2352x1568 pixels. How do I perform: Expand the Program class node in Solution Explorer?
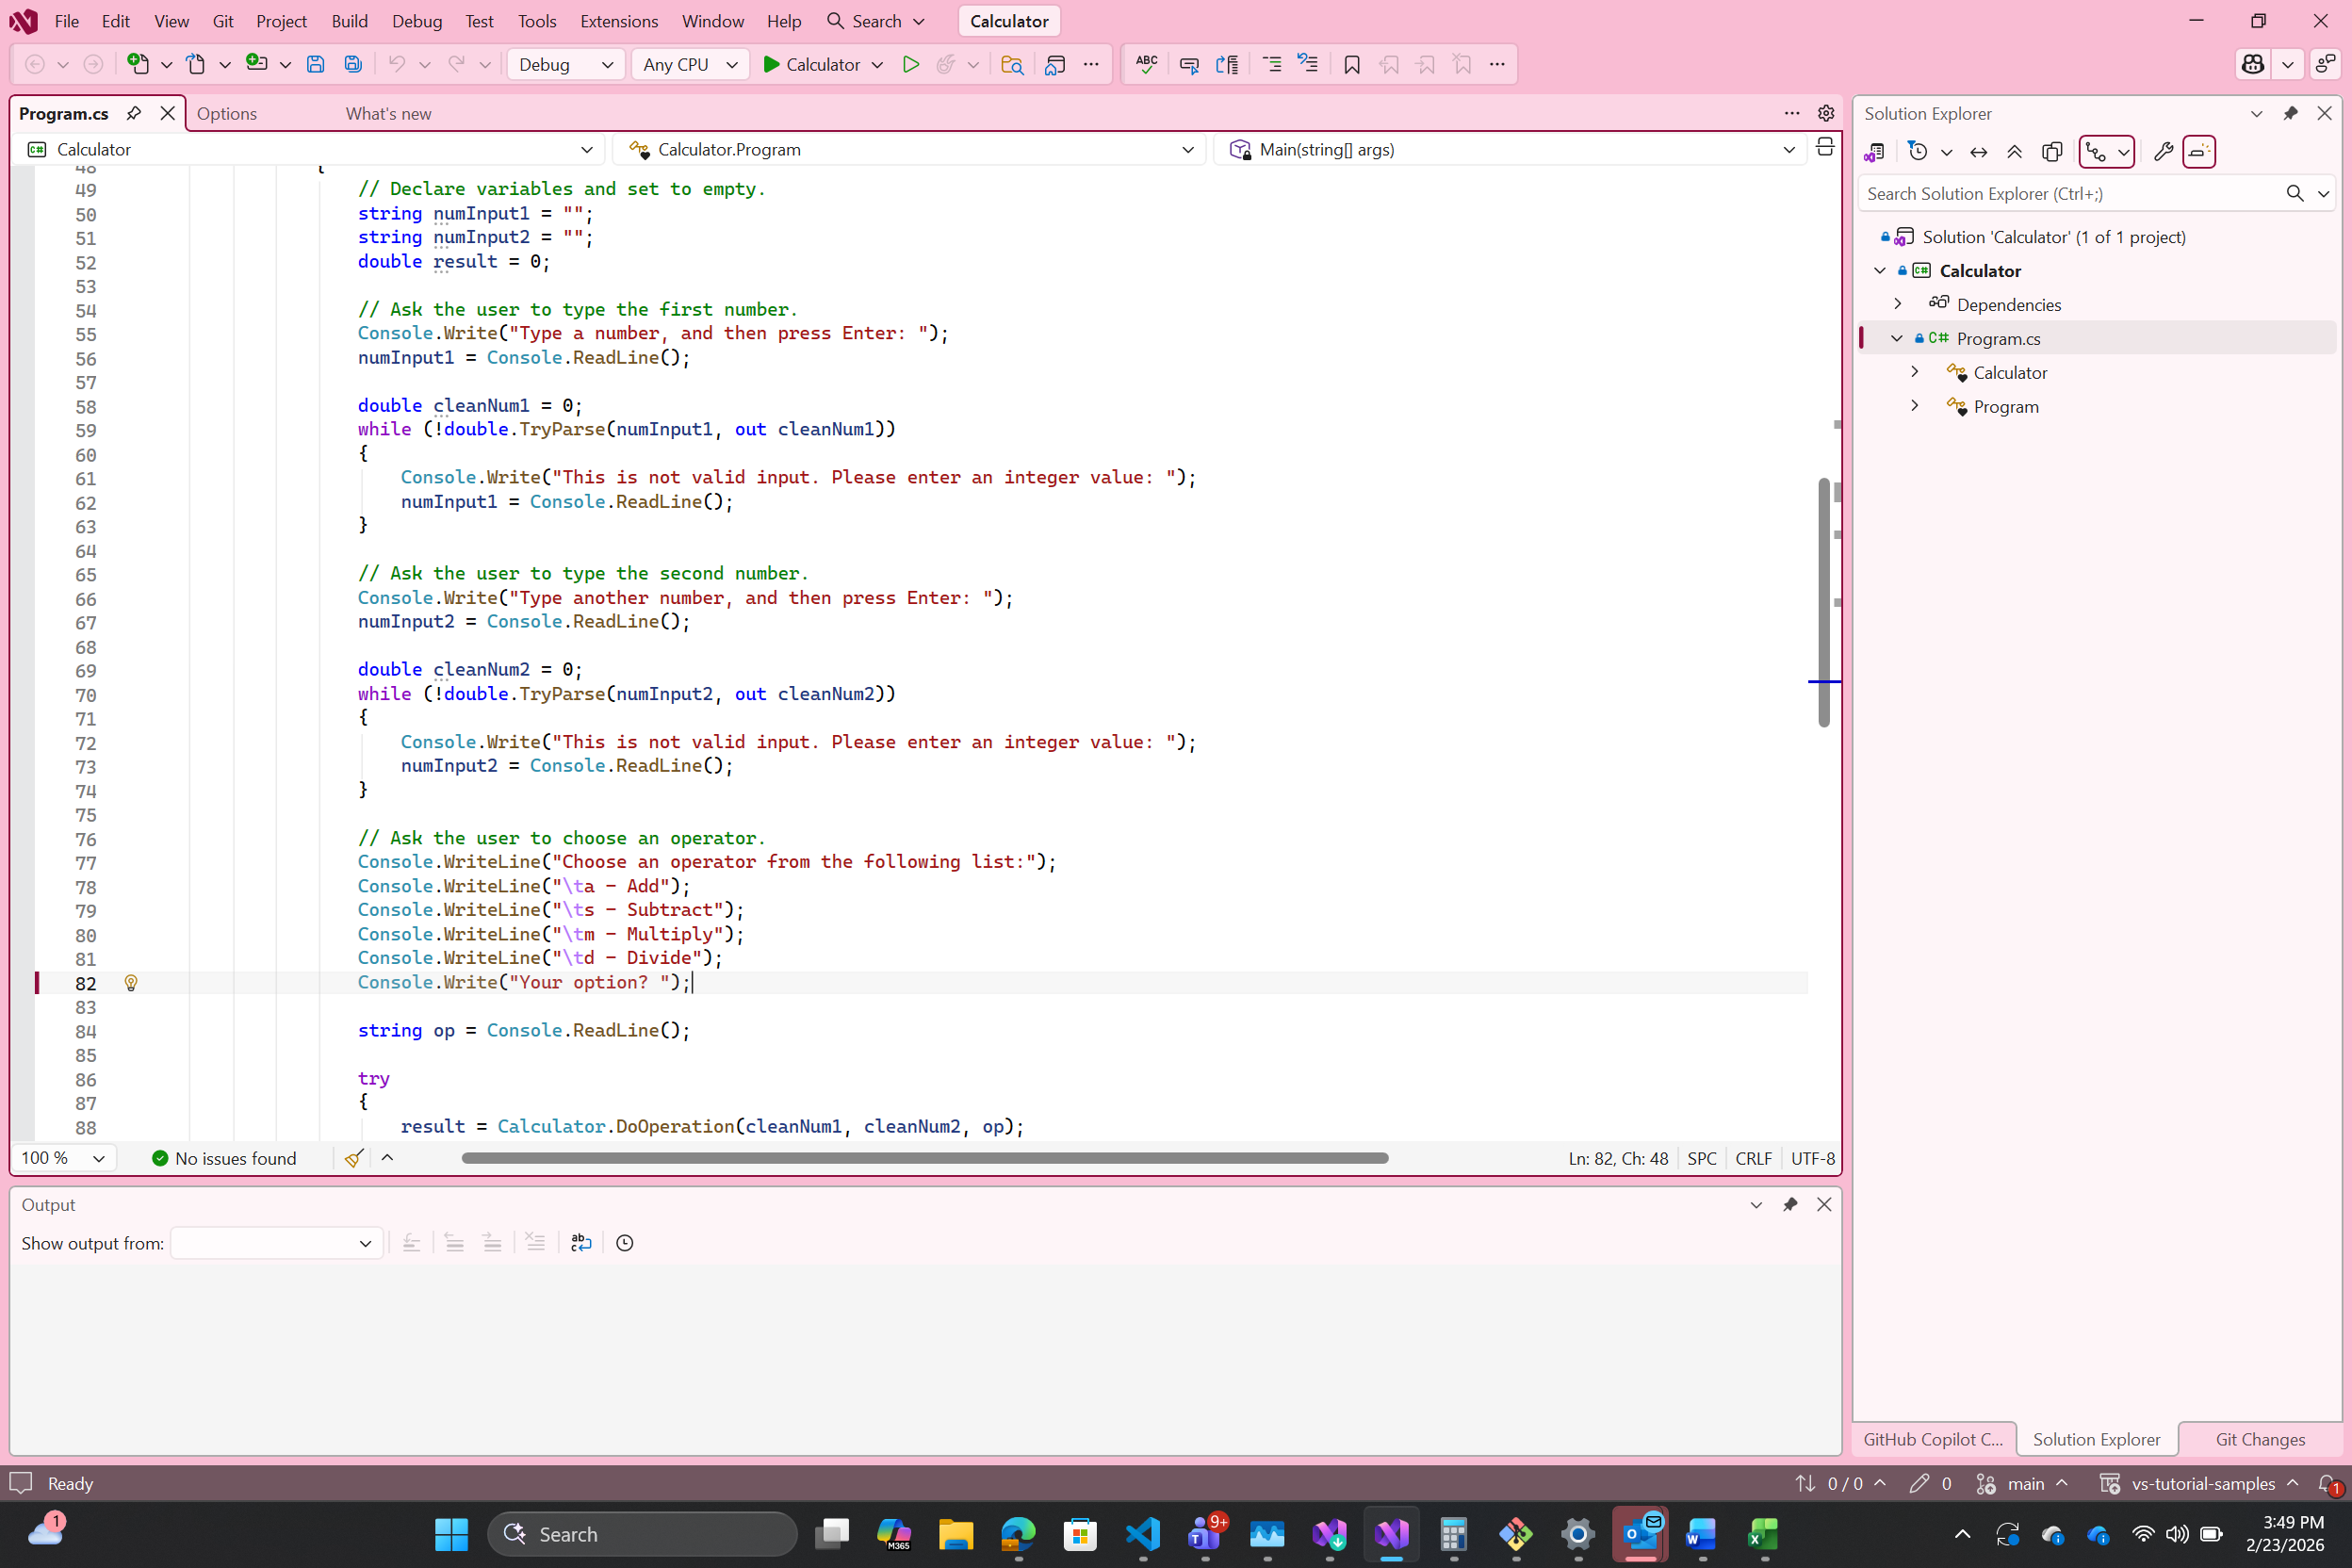pos(1914,406)
